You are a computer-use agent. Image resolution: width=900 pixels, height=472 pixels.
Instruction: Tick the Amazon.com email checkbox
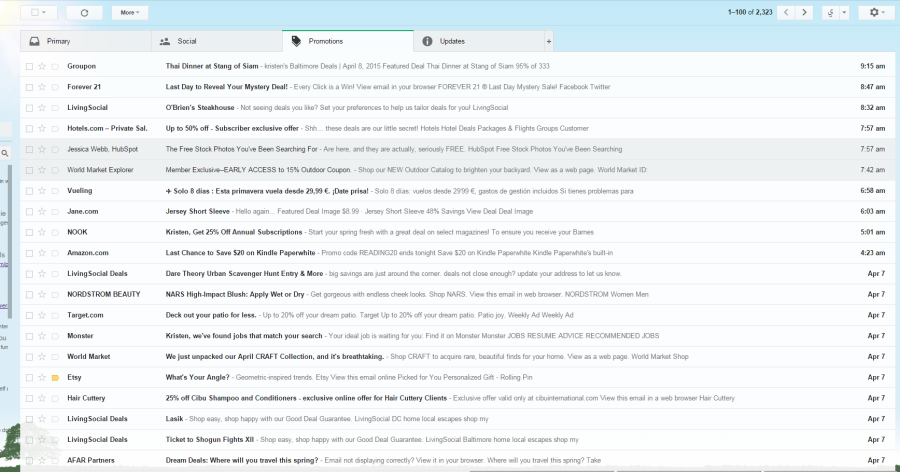click(29, 253)
